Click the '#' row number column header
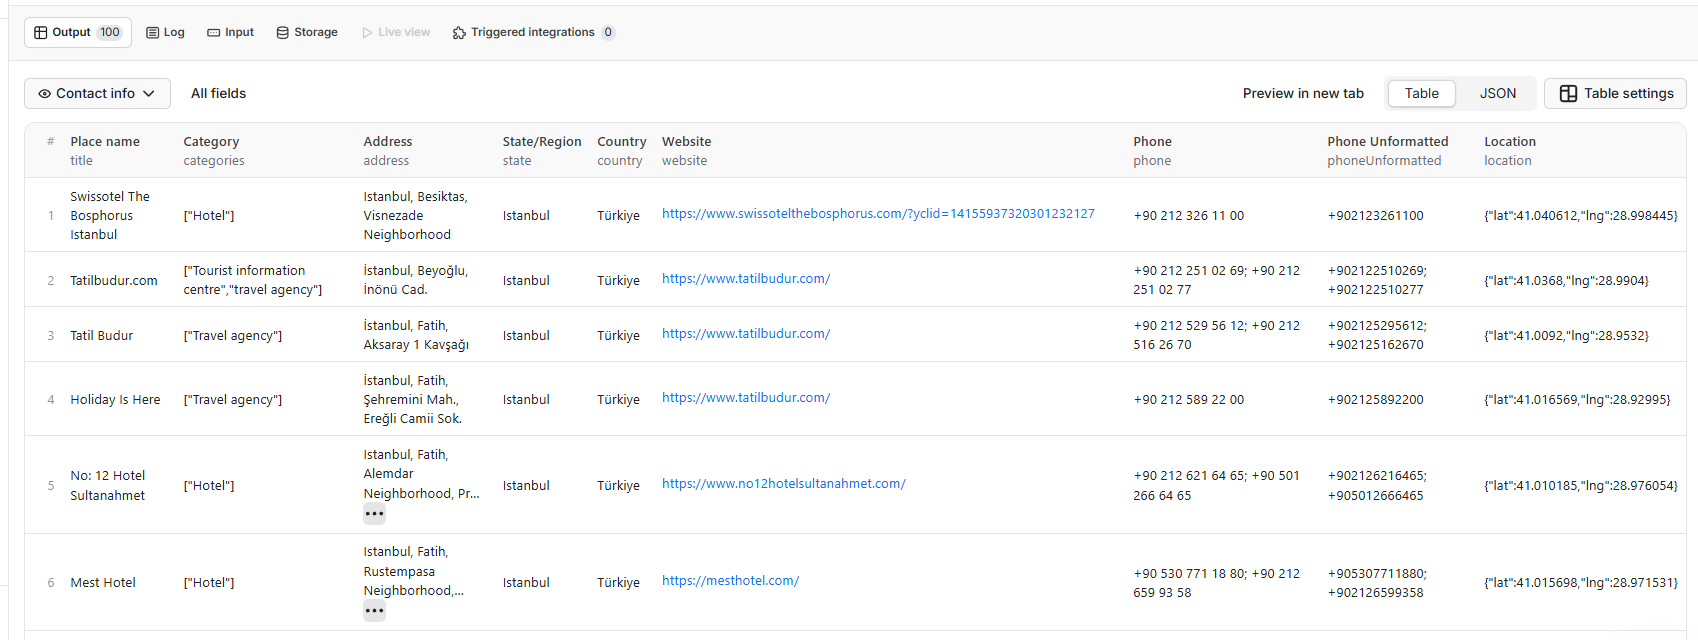1698x640 pixels. pos(51,142)
